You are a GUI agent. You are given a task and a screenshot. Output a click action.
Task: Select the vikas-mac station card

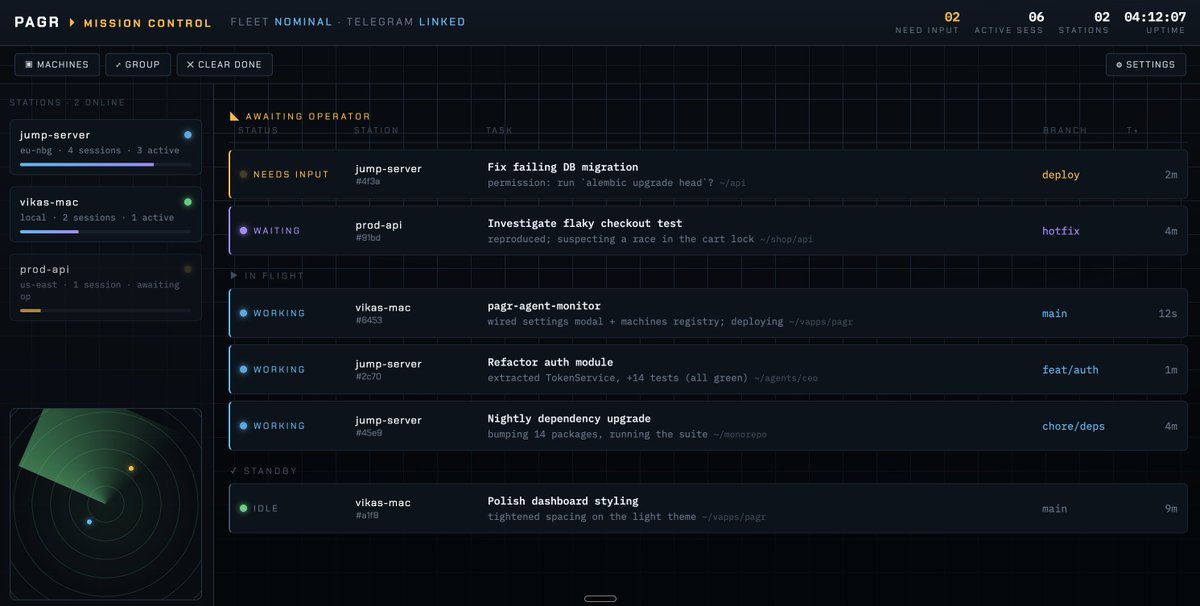pyautogui.click(x=106, y=214)
